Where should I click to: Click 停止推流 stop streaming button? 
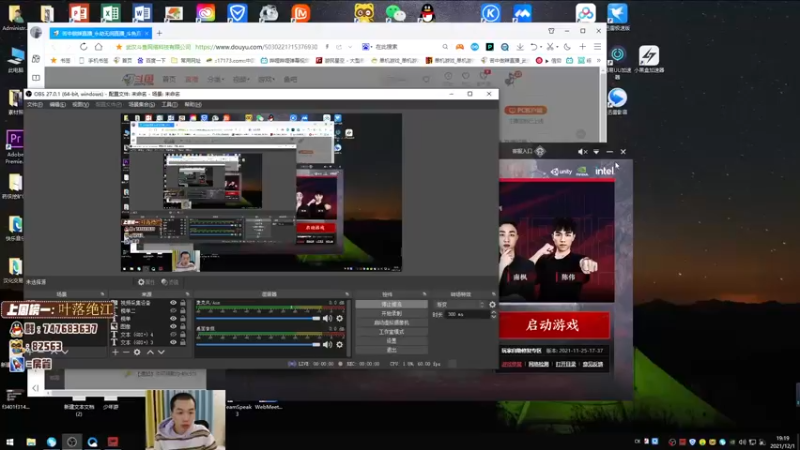click(x=391, y=304)
